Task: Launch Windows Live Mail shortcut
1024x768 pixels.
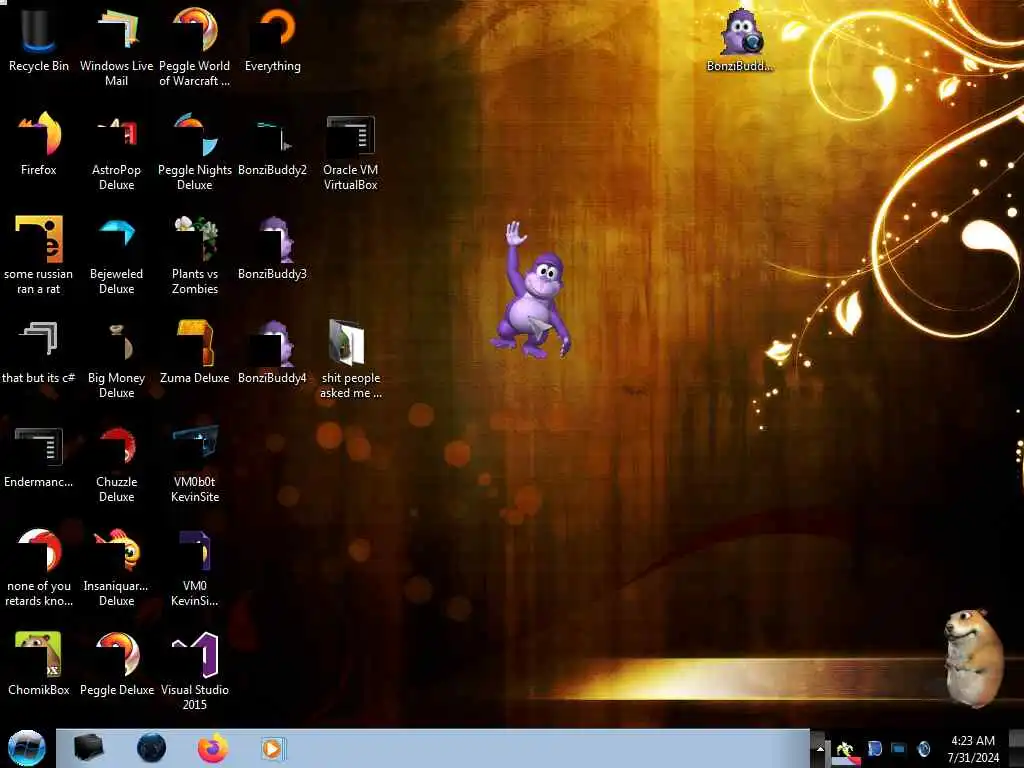Action: (116, 46)
